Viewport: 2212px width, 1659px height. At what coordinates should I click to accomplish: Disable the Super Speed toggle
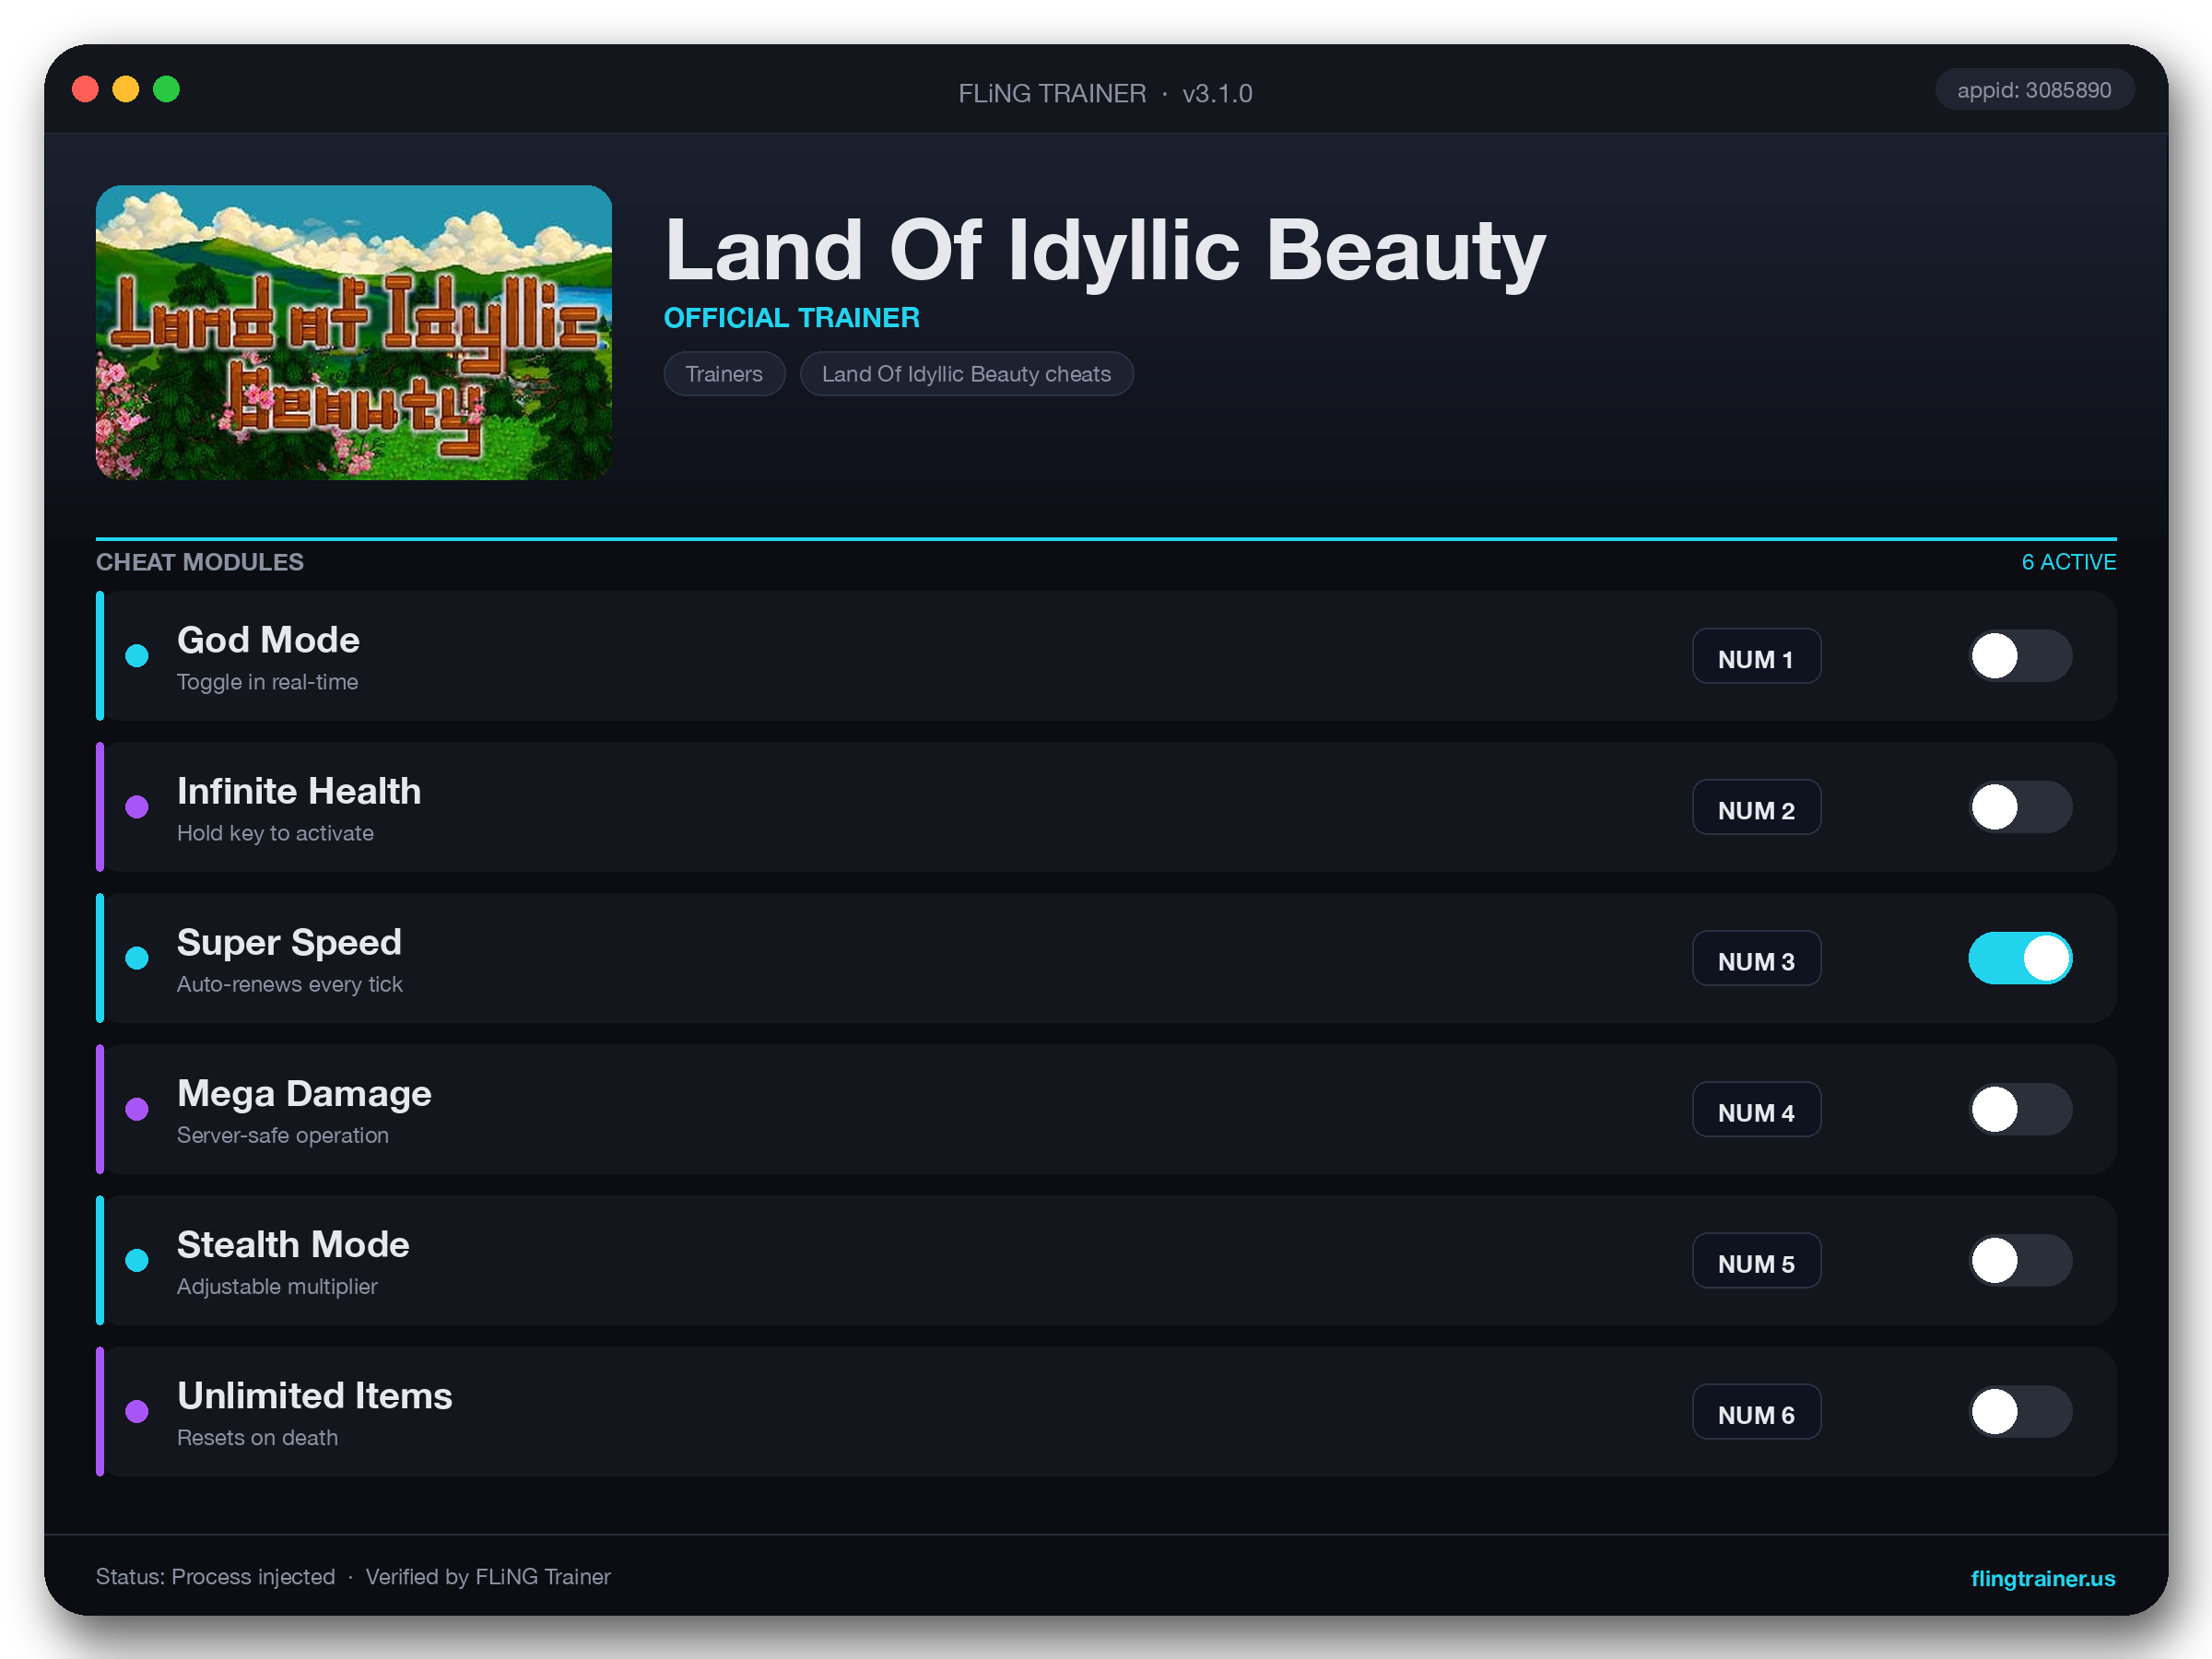pos(2020,958)
